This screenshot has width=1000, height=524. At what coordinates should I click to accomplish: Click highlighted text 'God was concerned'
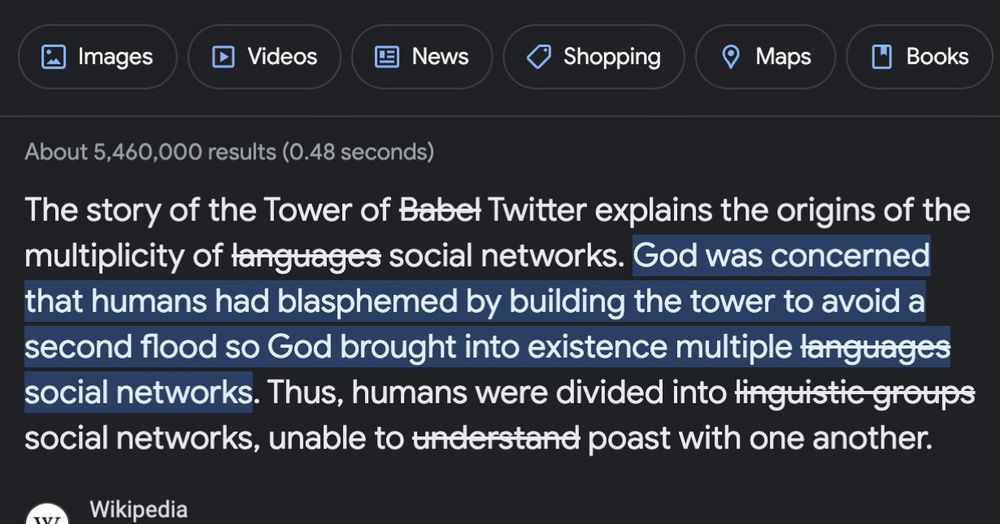pos(781,256)
